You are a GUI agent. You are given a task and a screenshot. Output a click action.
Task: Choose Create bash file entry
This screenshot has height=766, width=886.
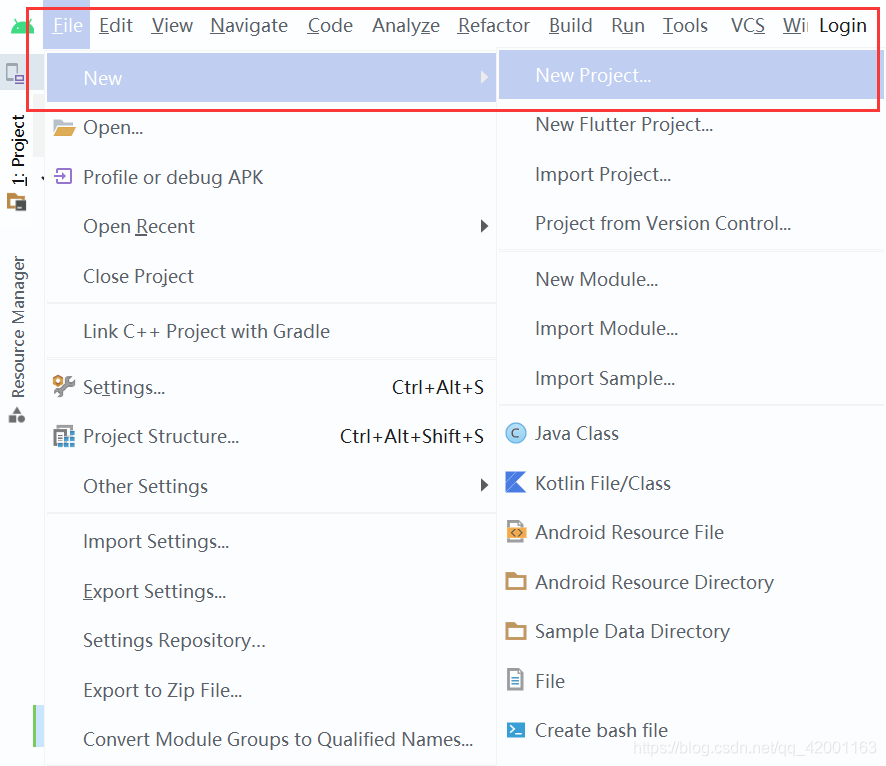coord(691,730)
